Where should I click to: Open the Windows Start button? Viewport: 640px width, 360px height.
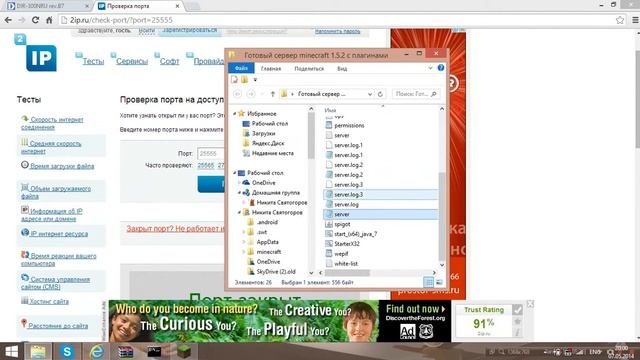coord(11,351)
